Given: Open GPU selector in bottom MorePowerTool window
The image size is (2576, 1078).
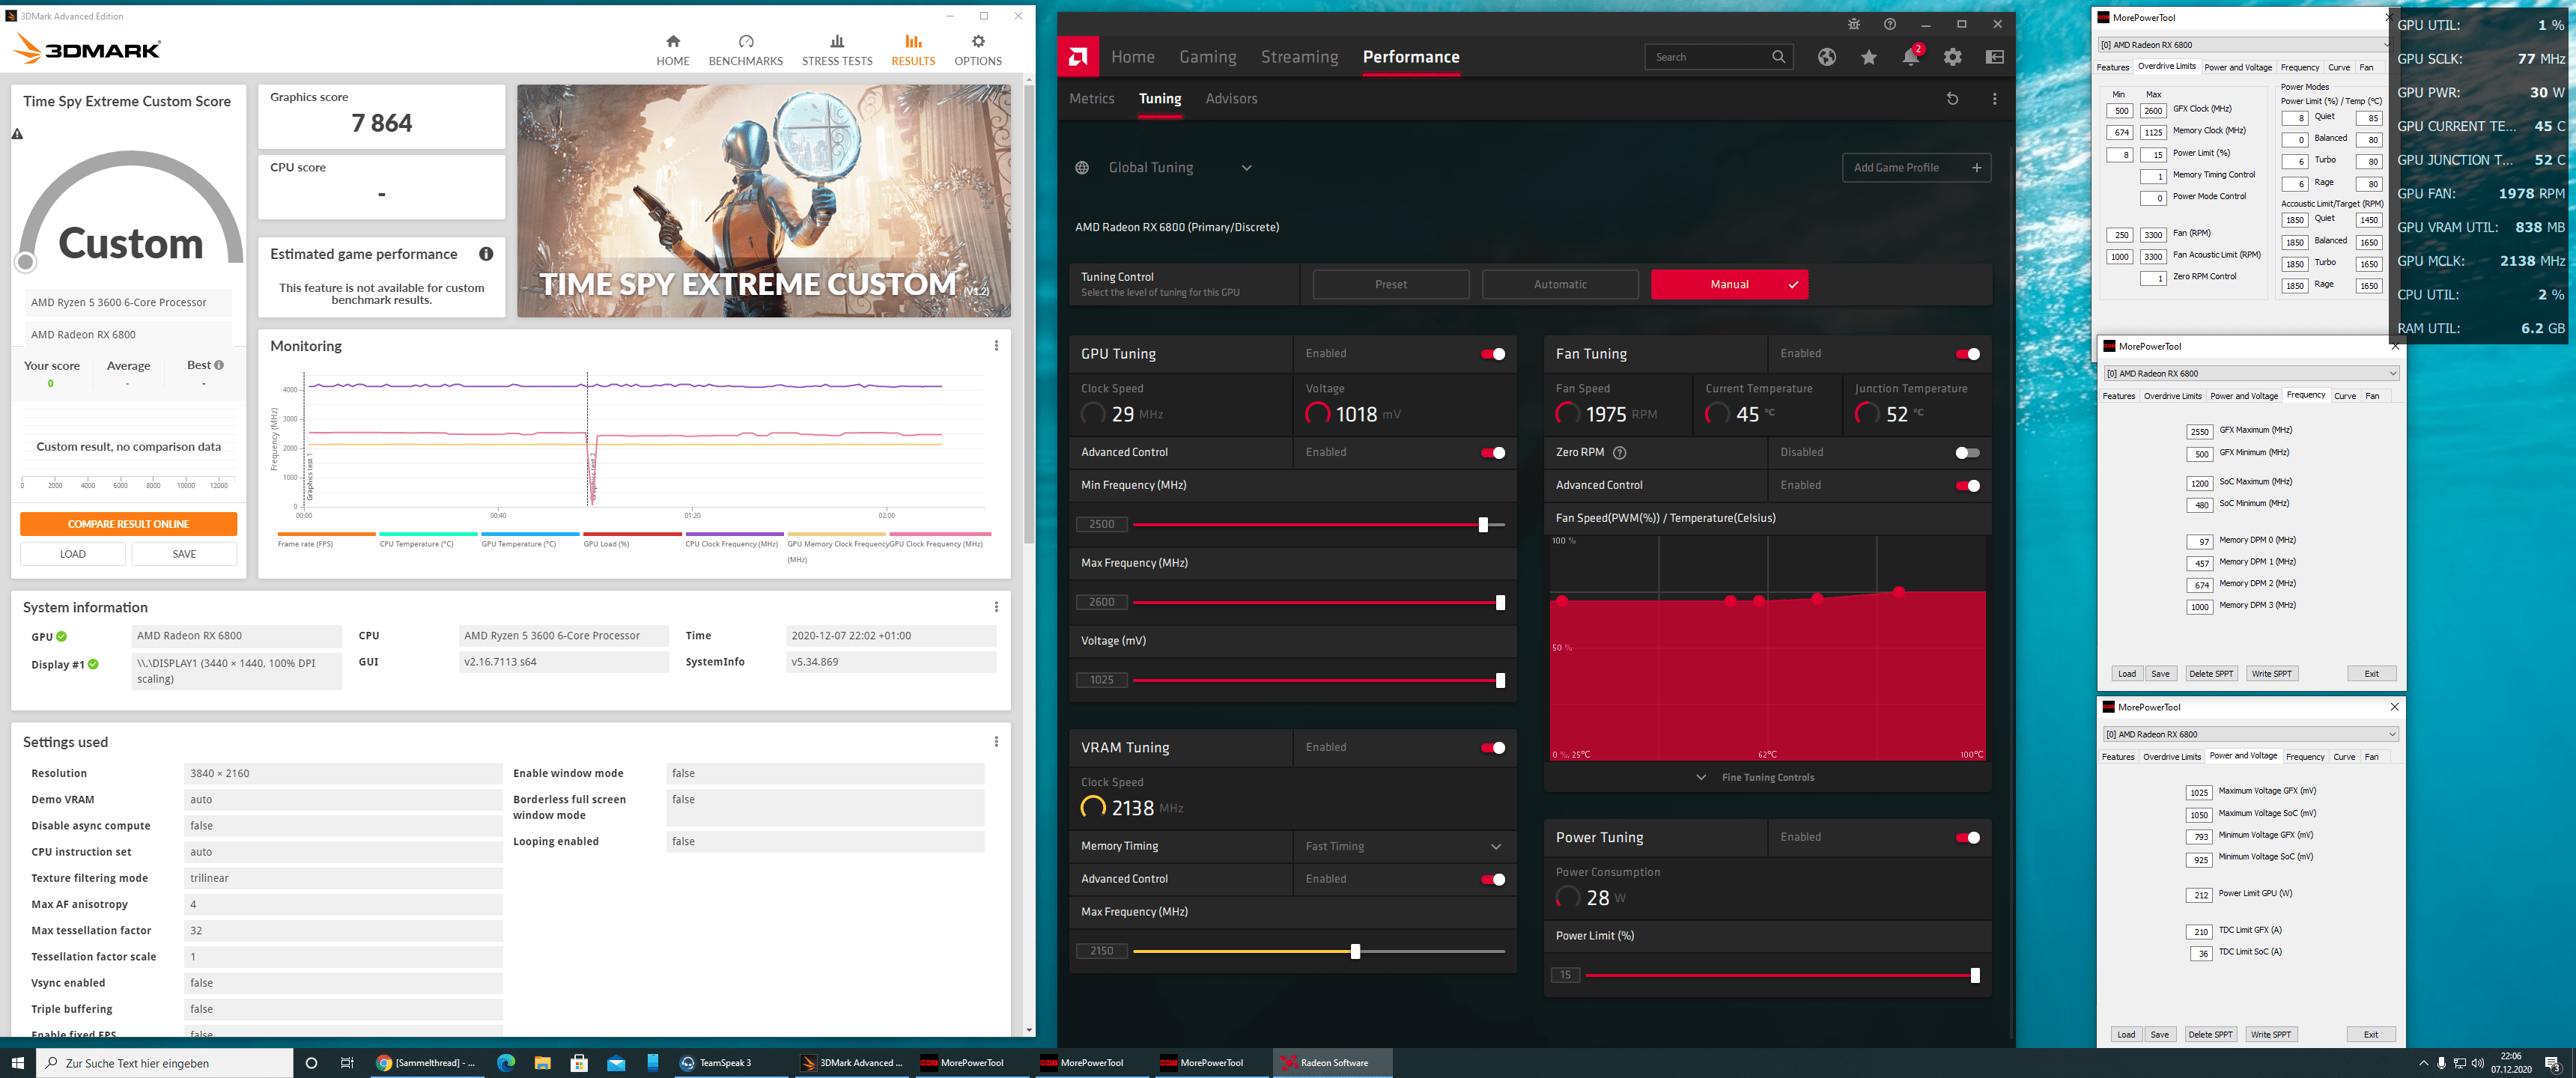Looking at the screenshot, I should point(2250,735).
